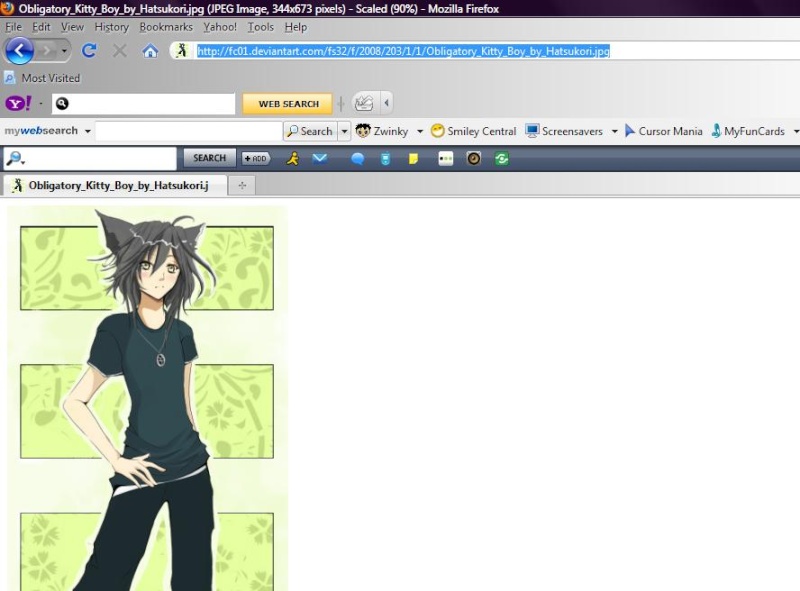Click the Screensavers text link
800x591 pixels.
coord(572,131)
